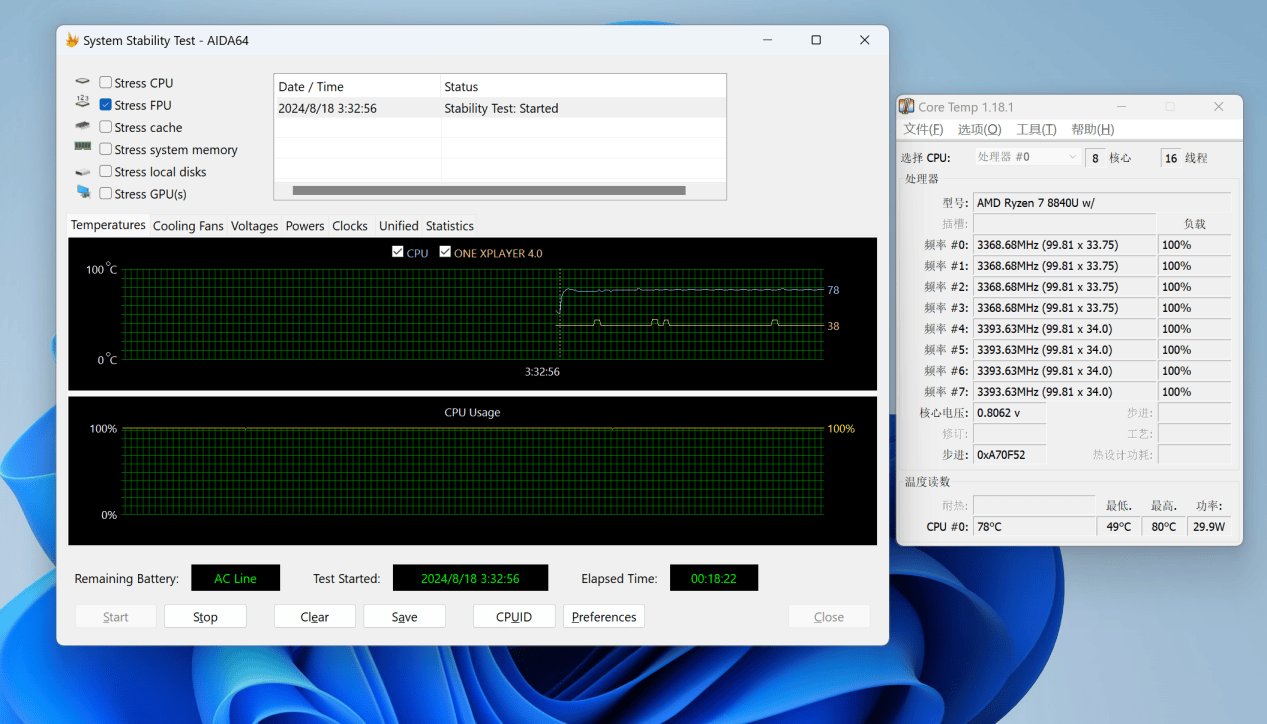Click the CPU #0 temperature reading 78°C
This screenshot has height=724, width=1267.
point(1034,527)
